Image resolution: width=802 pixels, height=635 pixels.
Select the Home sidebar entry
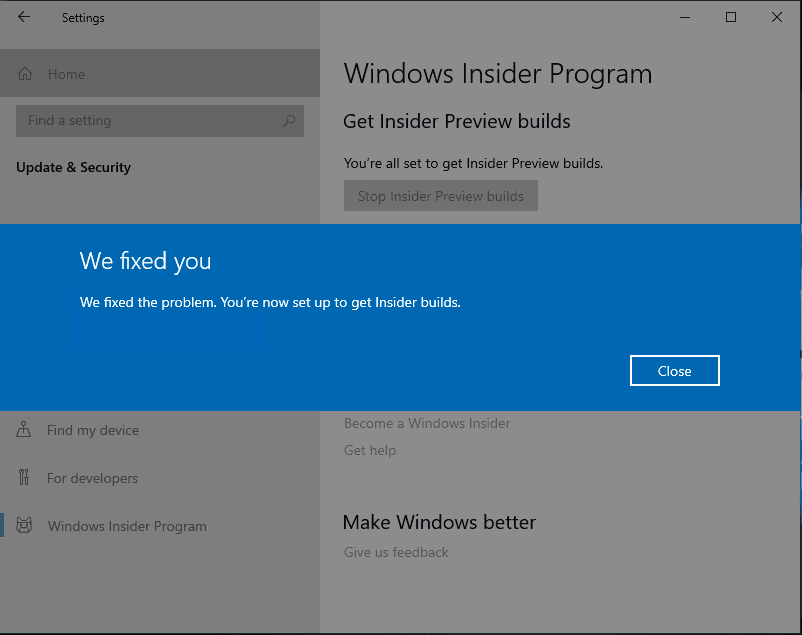coord(66,74)
